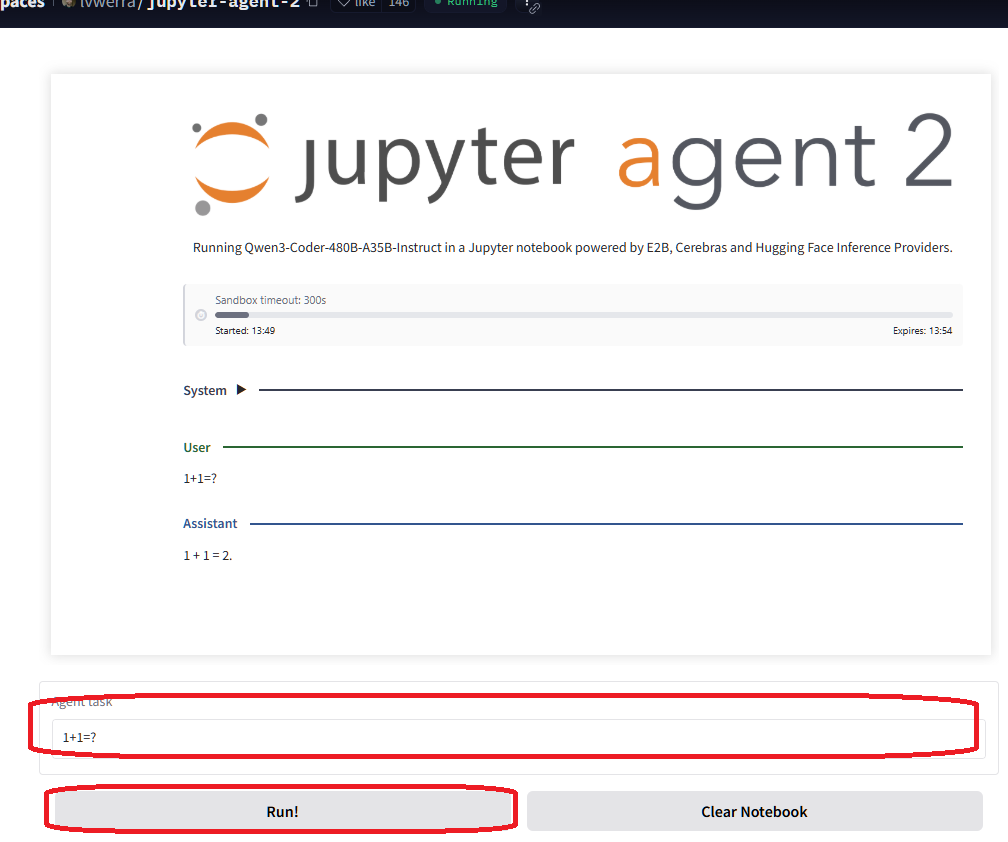Screen dimensions: 1008x842
Task: Click the Running status badge
Action: (466, 3)
